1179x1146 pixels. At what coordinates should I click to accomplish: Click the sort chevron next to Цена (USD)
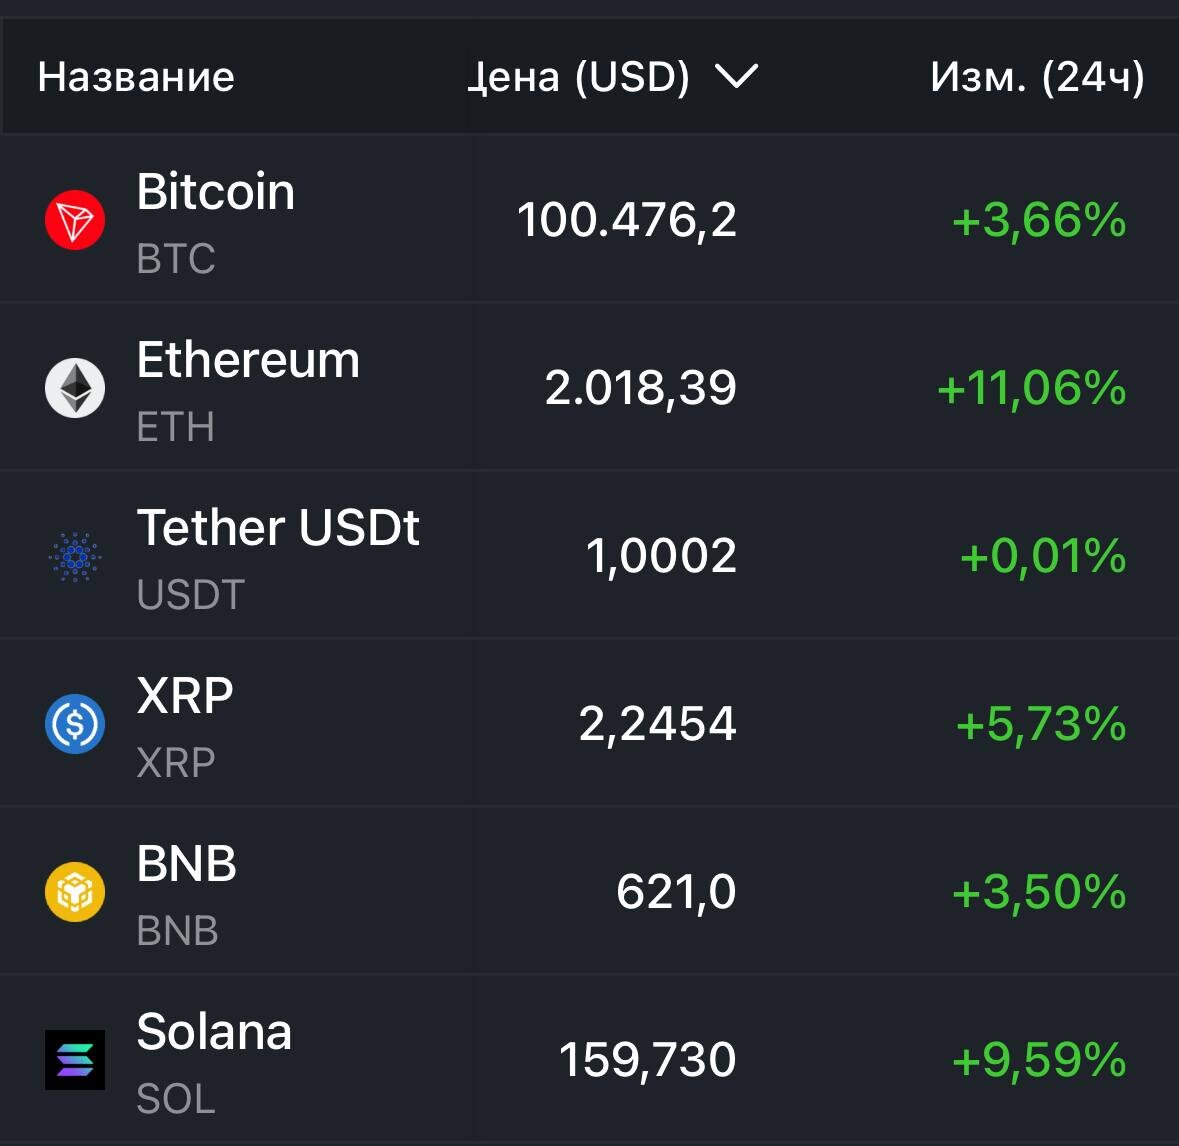pos(737,77)
